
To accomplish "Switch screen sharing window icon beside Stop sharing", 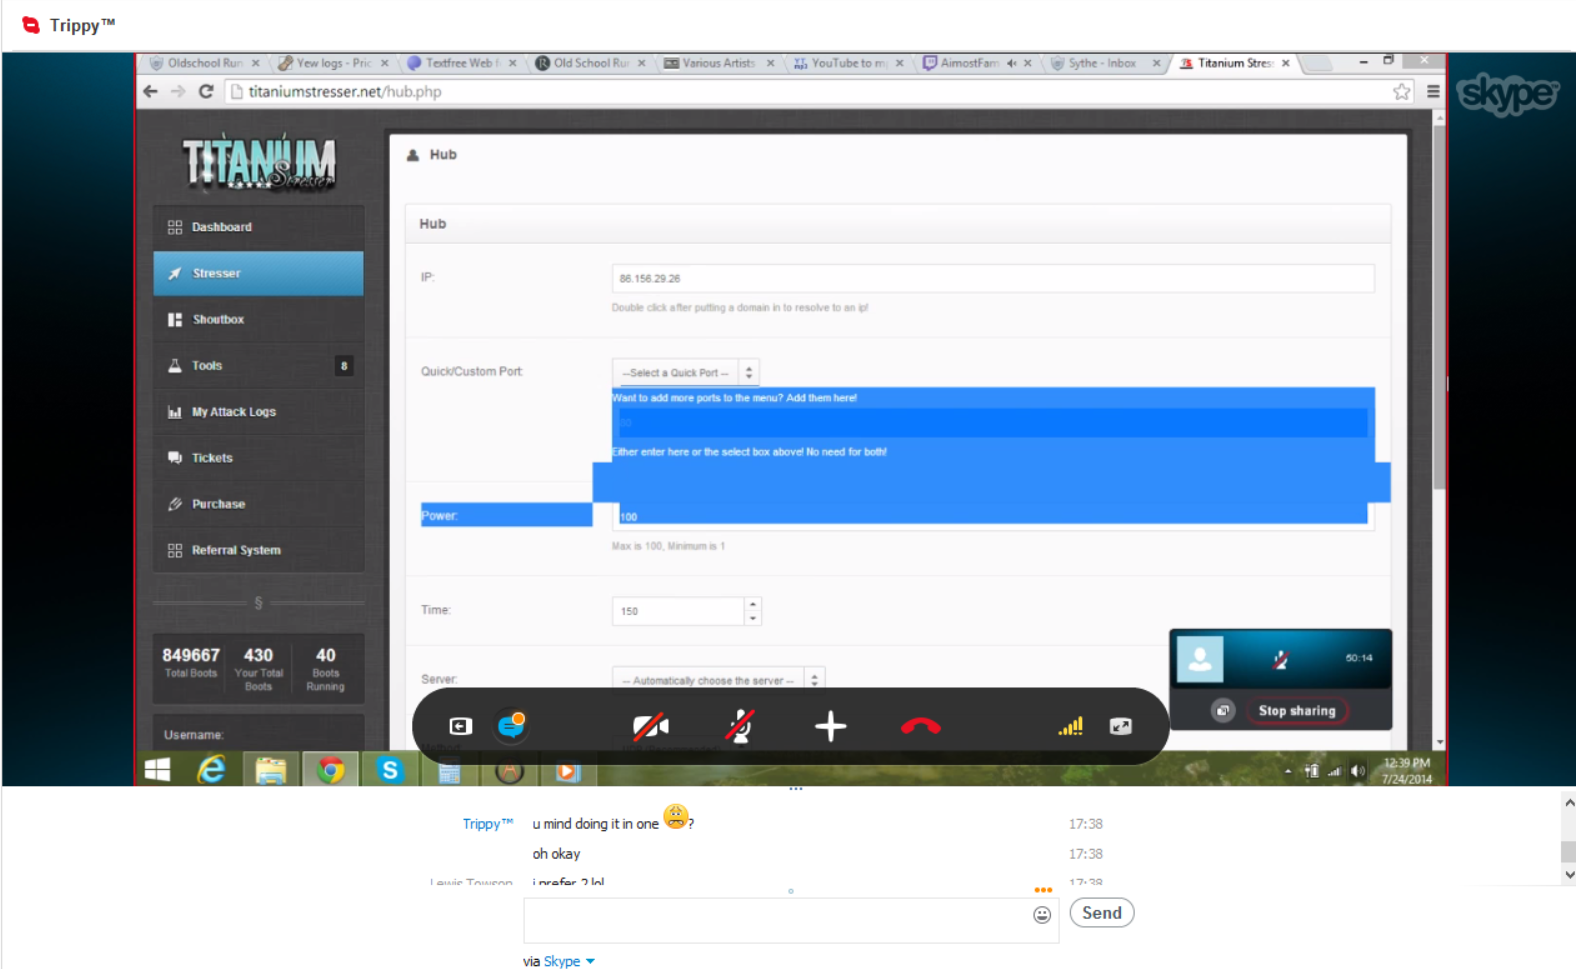I will [x=1223, y=711].
